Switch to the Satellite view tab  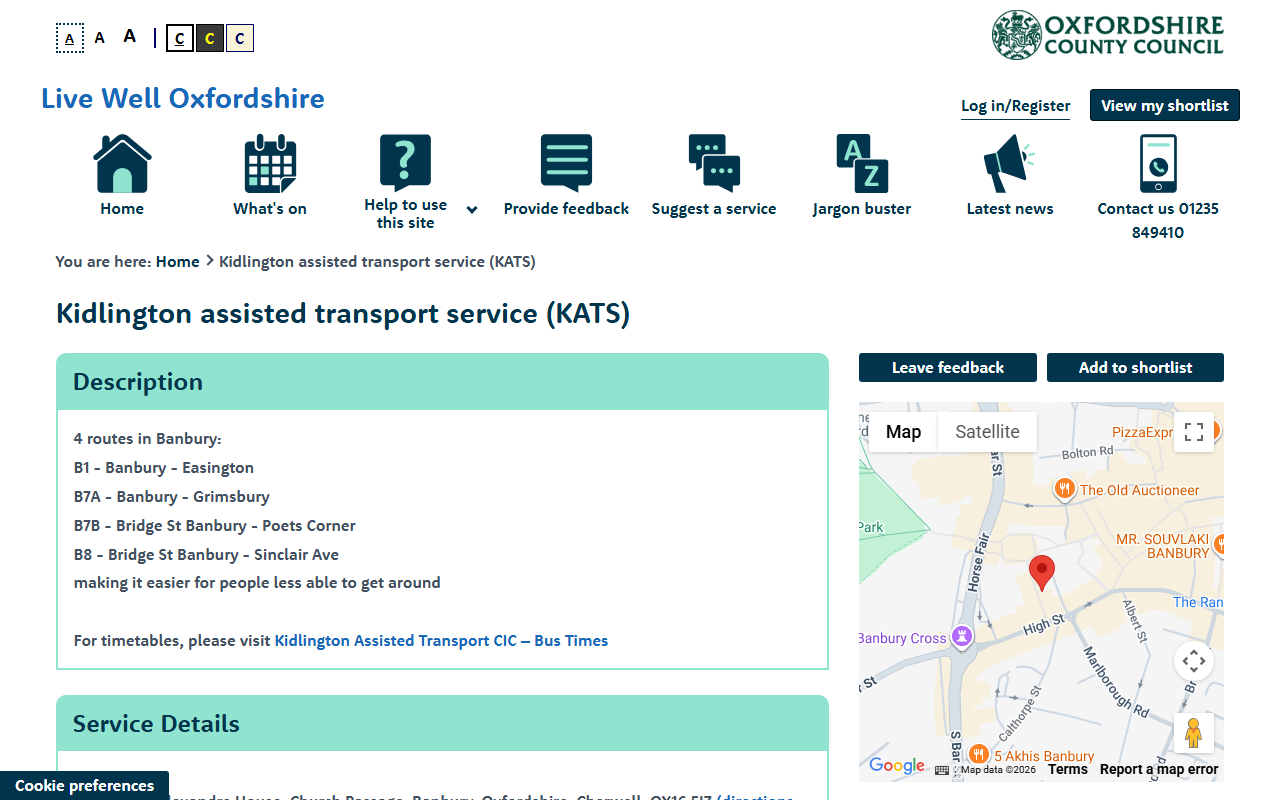coord(987,432)
